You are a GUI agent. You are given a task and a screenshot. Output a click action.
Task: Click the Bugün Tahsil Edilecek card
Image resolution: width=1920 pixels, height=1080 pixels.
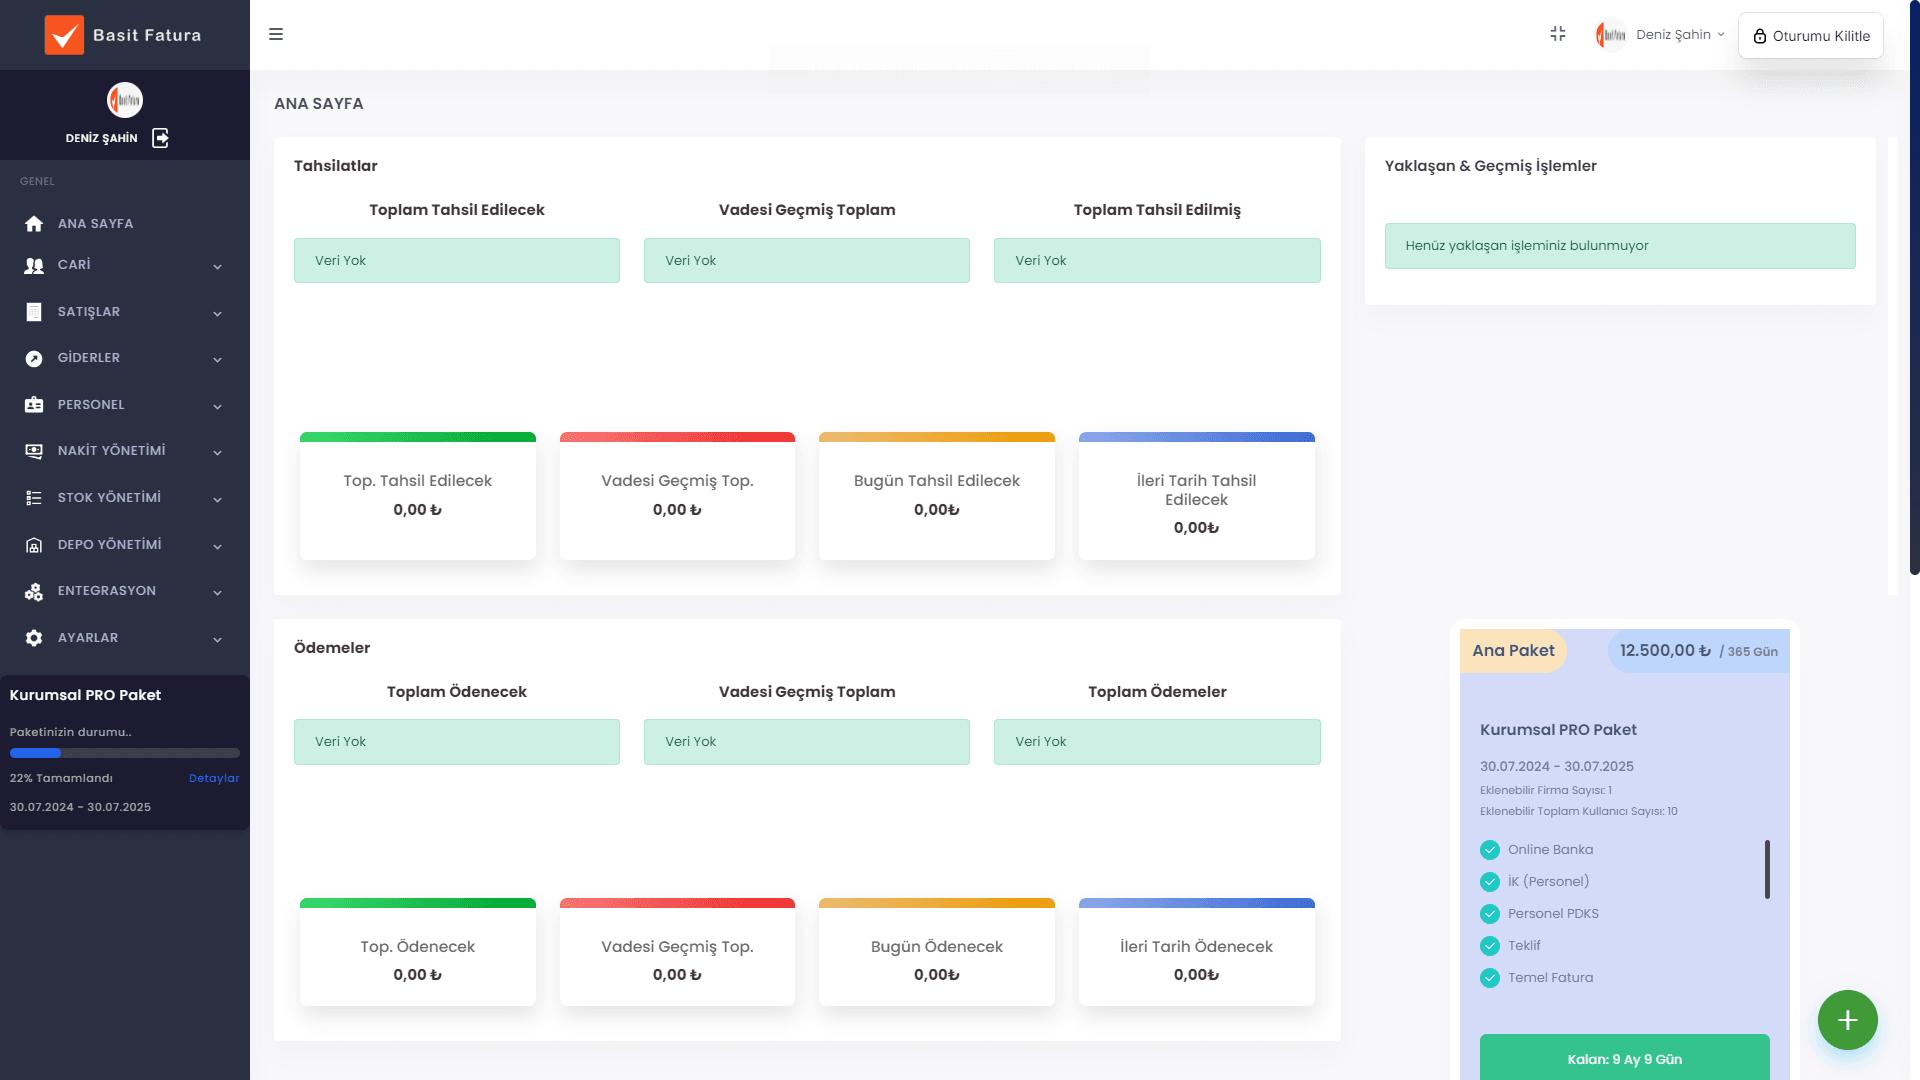click(x=937, y=496)
